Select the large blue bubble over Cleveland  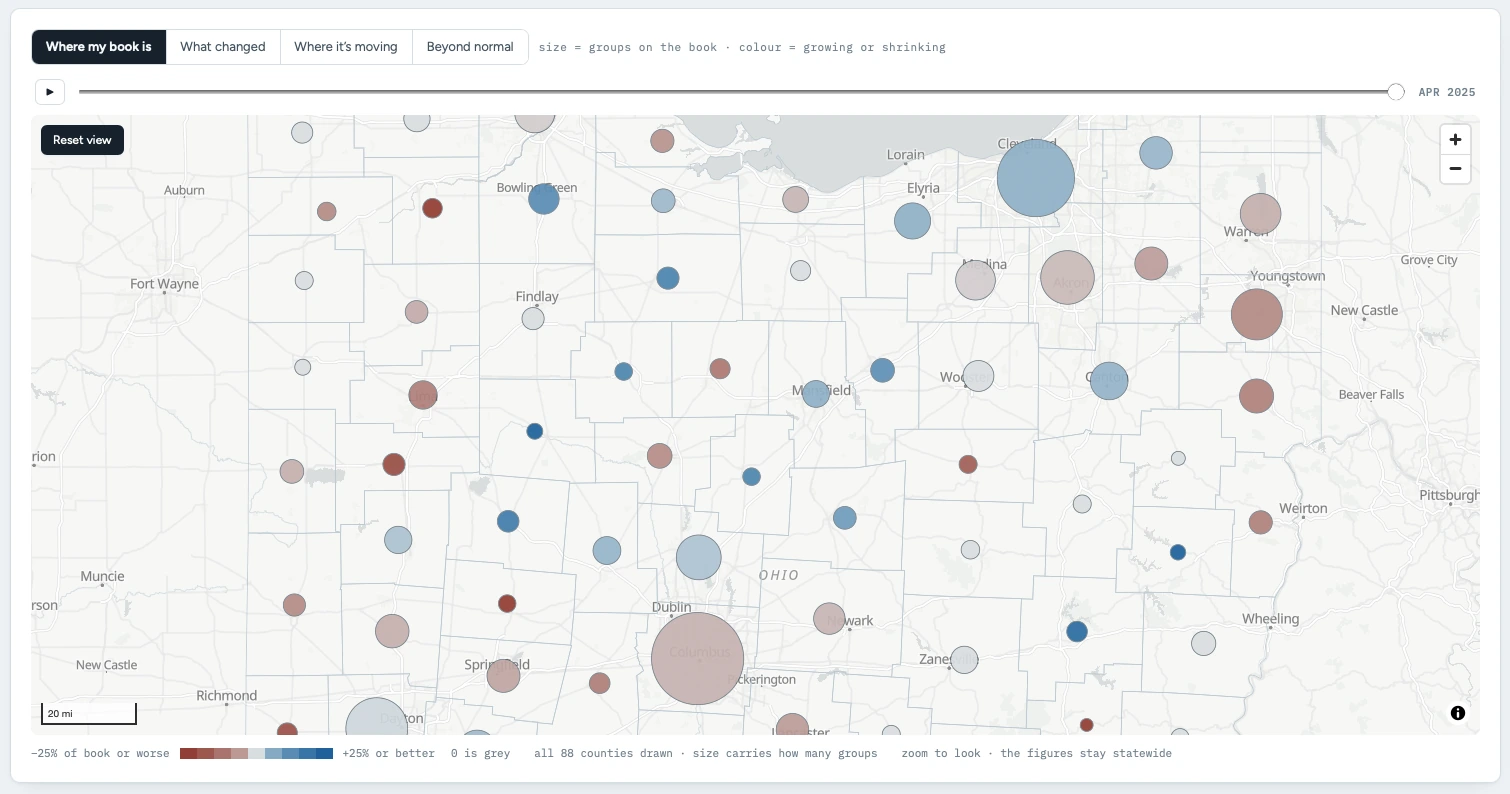point(1036,179)
